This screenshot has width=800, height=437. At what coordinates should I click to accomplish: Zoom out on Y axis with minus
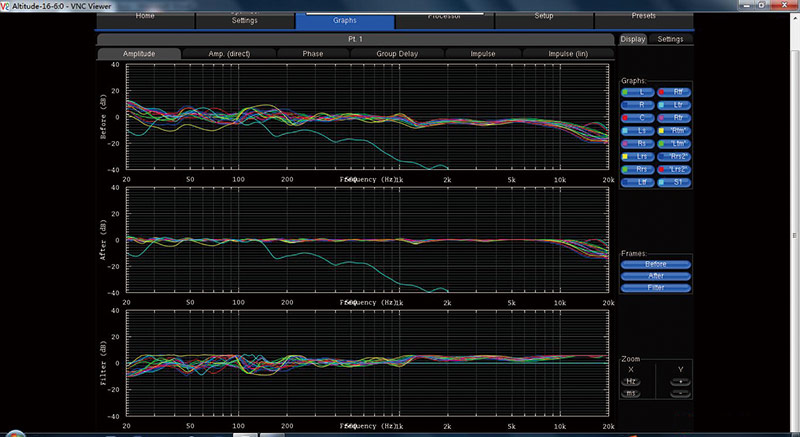681,393
